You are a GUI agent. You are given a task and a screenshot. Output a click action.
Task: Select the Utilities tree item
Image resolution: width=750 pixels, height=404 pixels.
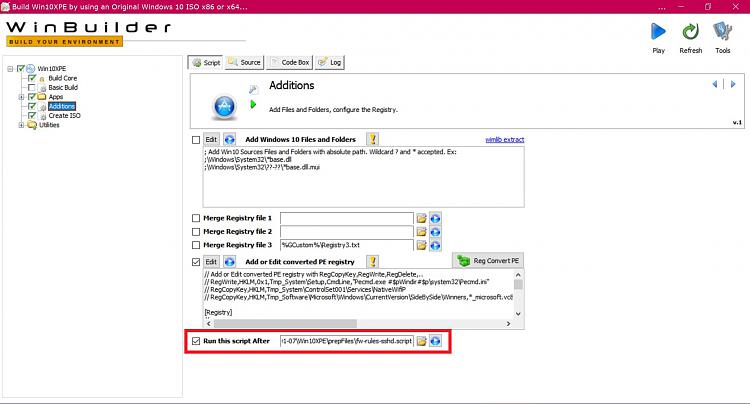tap(49, 125)
